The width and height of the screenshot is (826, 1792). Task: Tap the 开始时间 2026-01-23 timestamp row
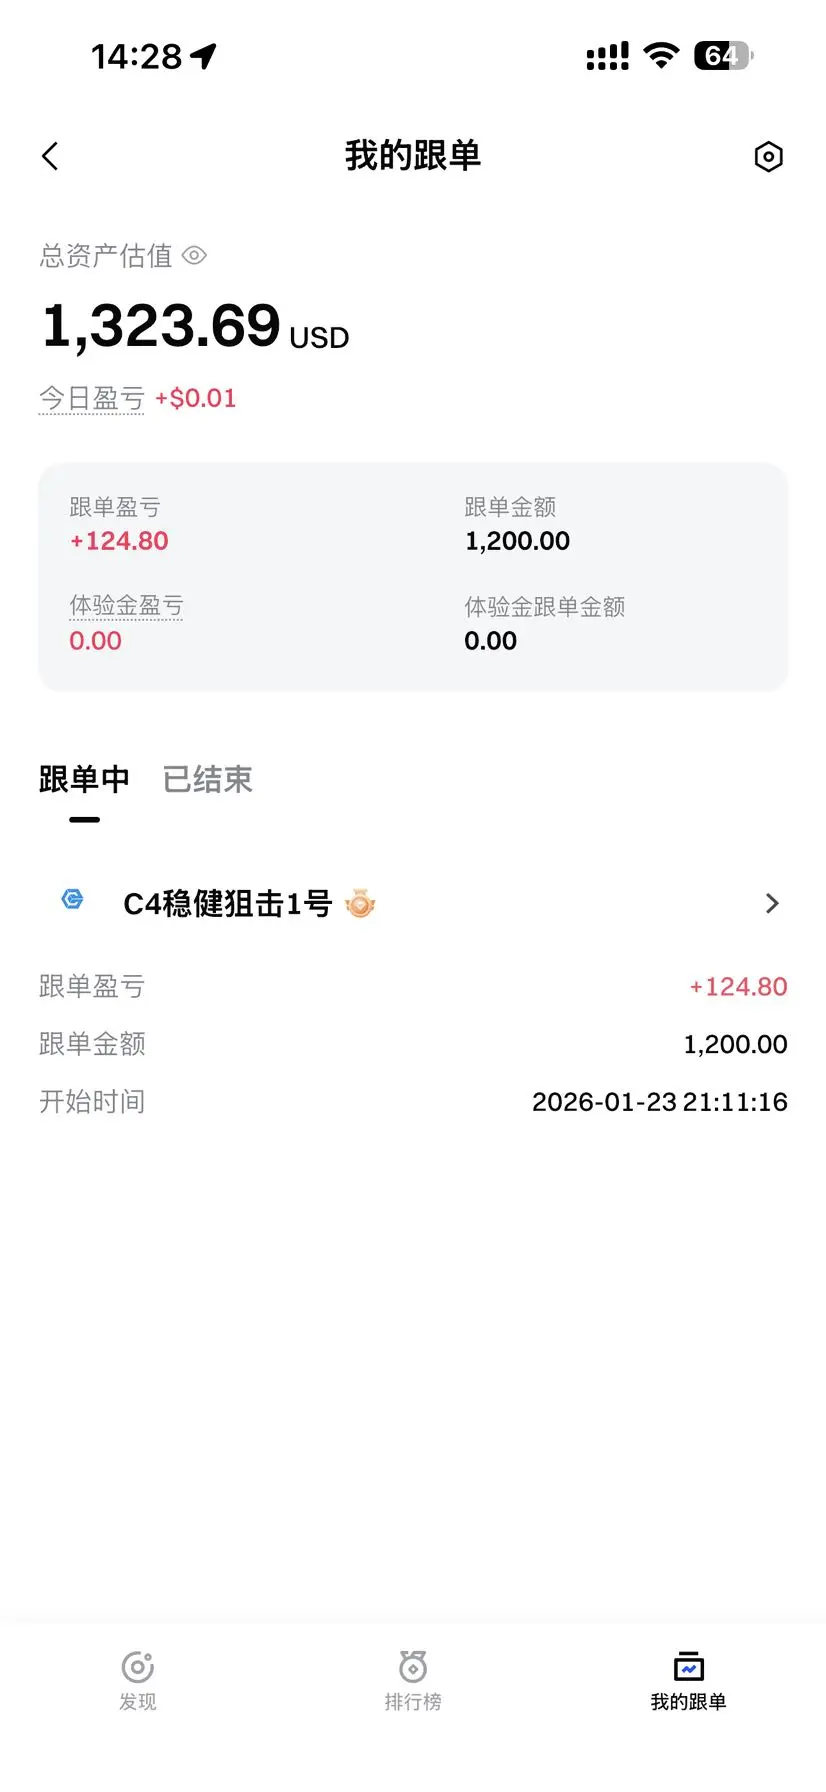(x=413, y=1102)
